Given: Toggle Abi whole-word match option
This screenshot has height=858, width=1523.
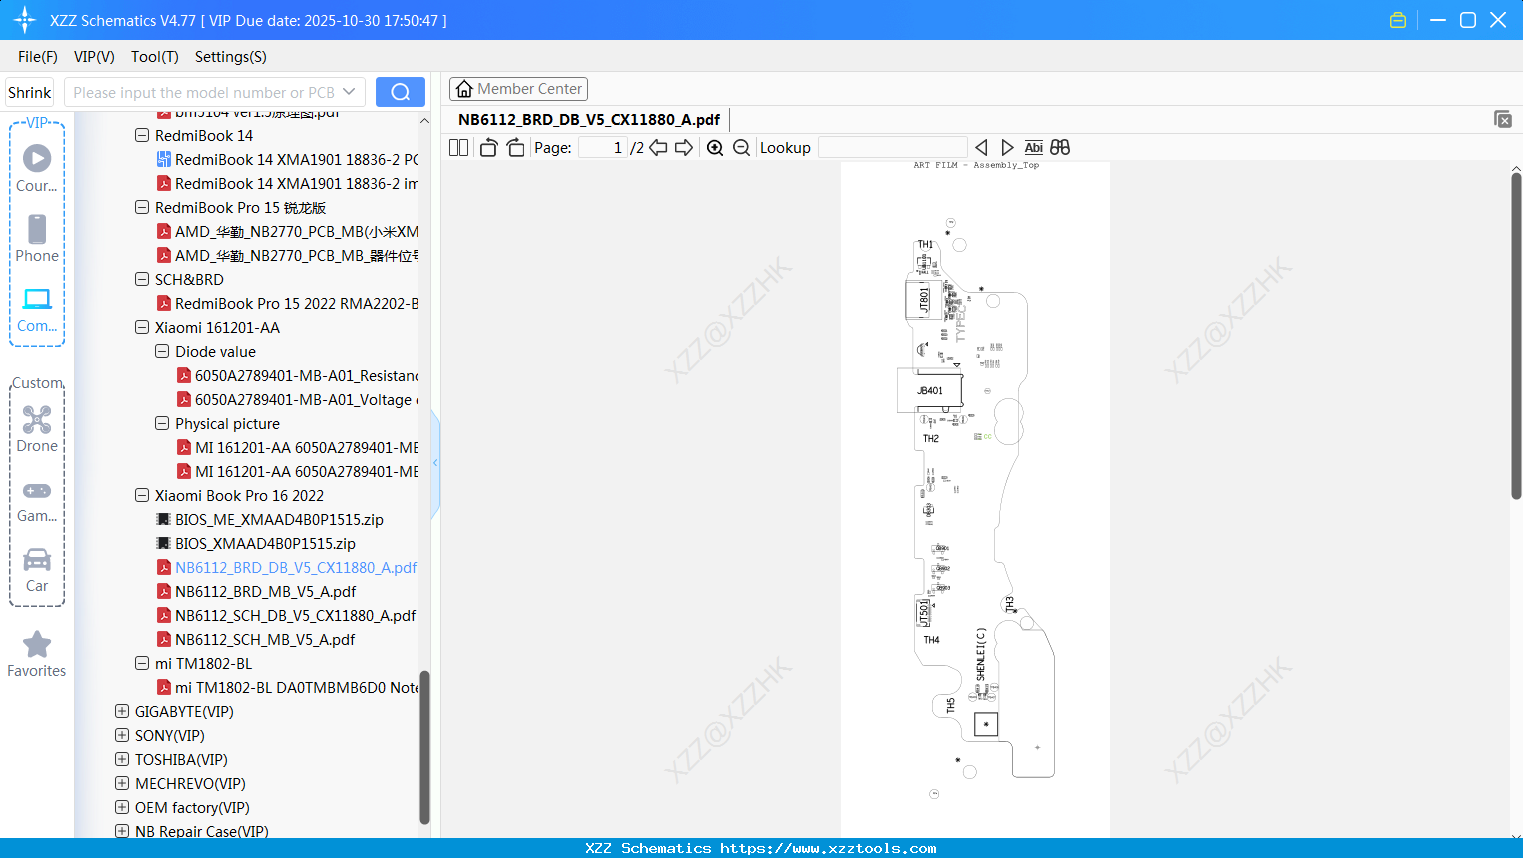Looking at the screenshot, I should point(1033,147).
